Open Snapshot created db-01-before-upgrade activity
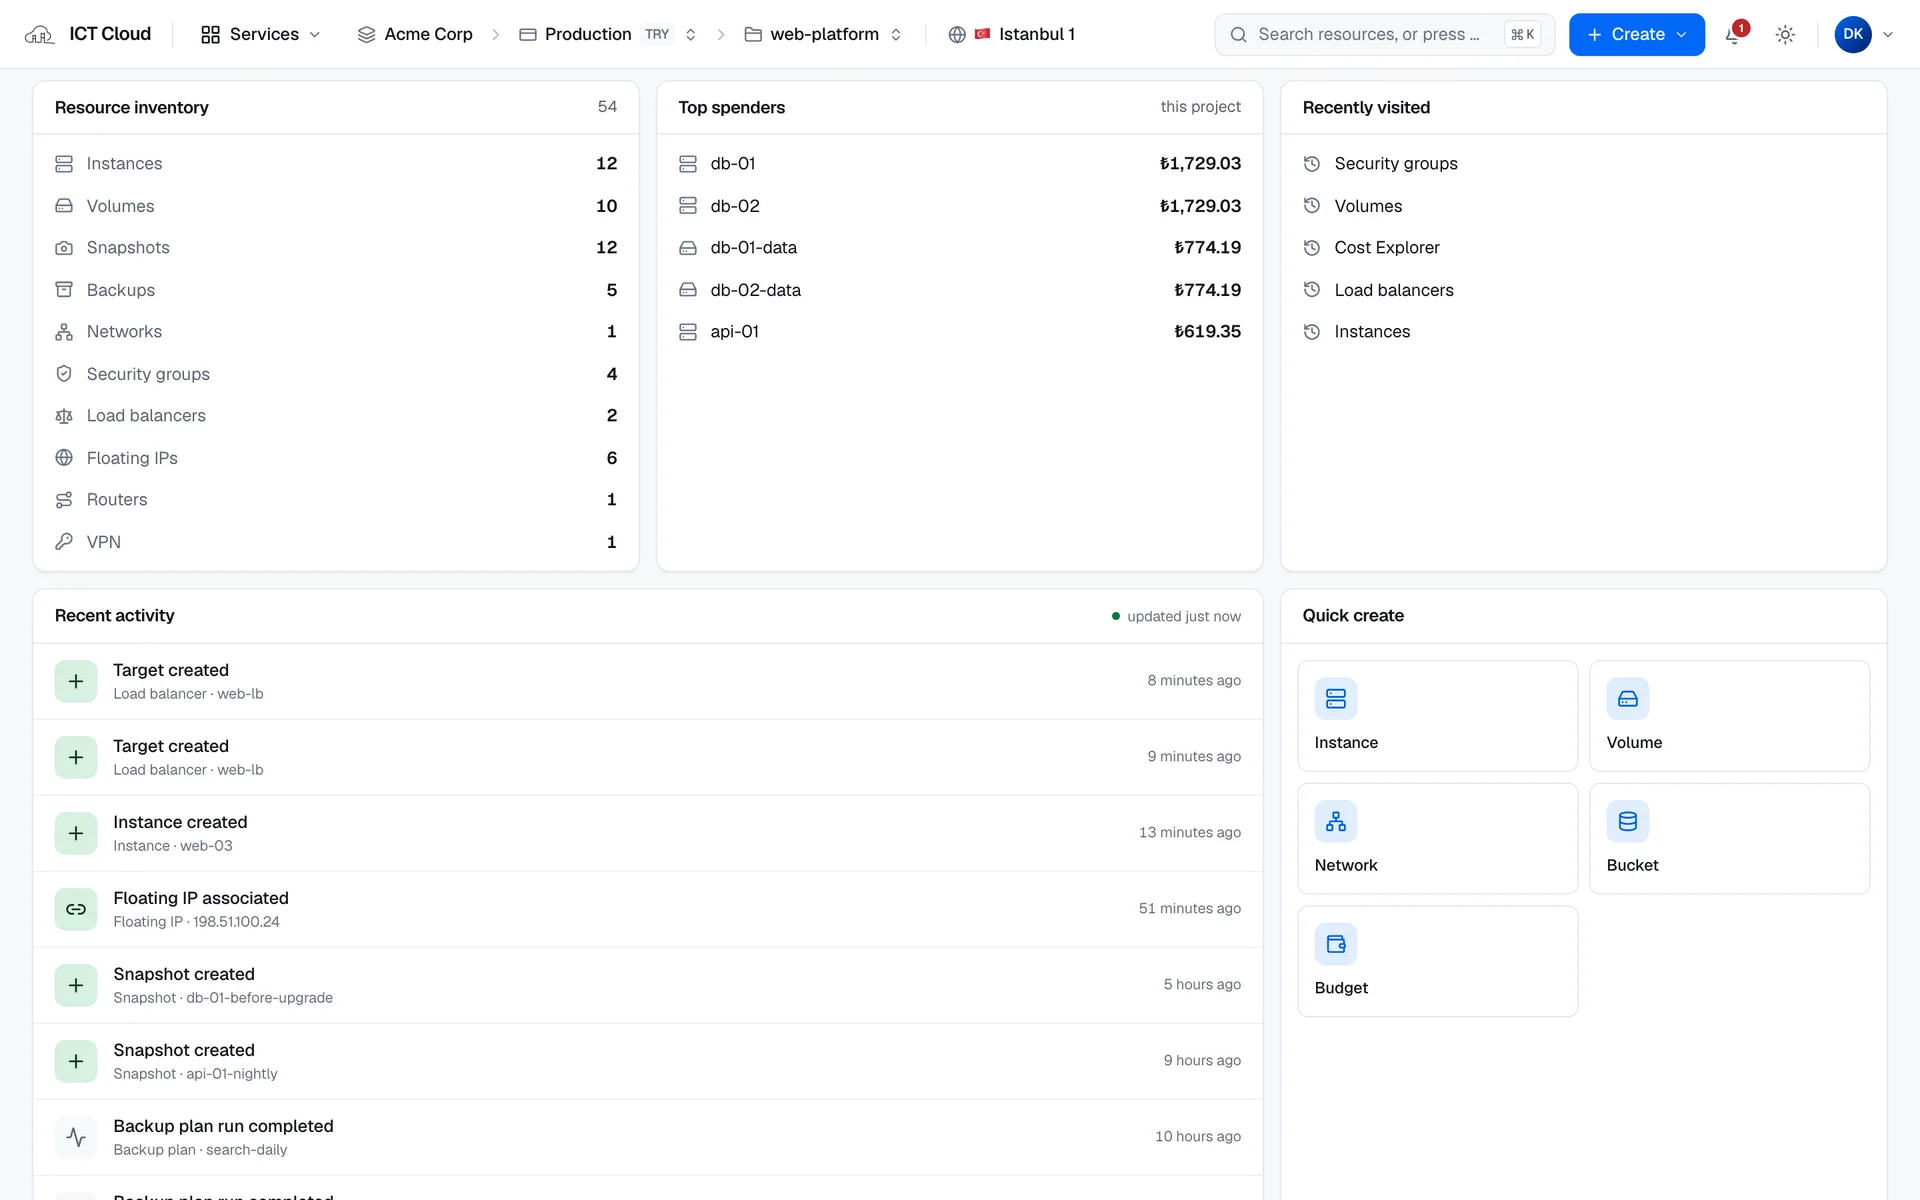1920x1200 pixels. click(x=648, y=985)
